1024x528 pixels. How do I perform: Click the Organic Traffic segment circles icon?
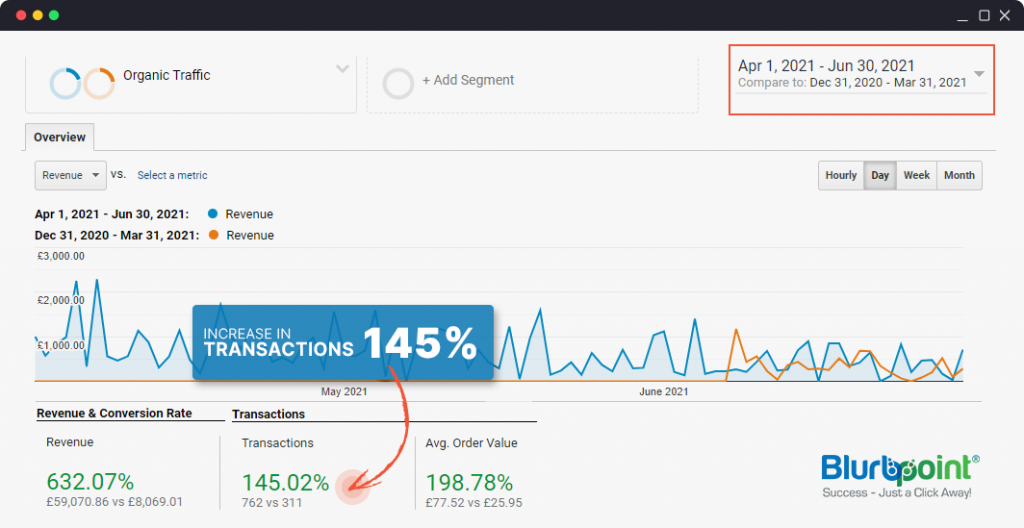(x=82, y=83)
